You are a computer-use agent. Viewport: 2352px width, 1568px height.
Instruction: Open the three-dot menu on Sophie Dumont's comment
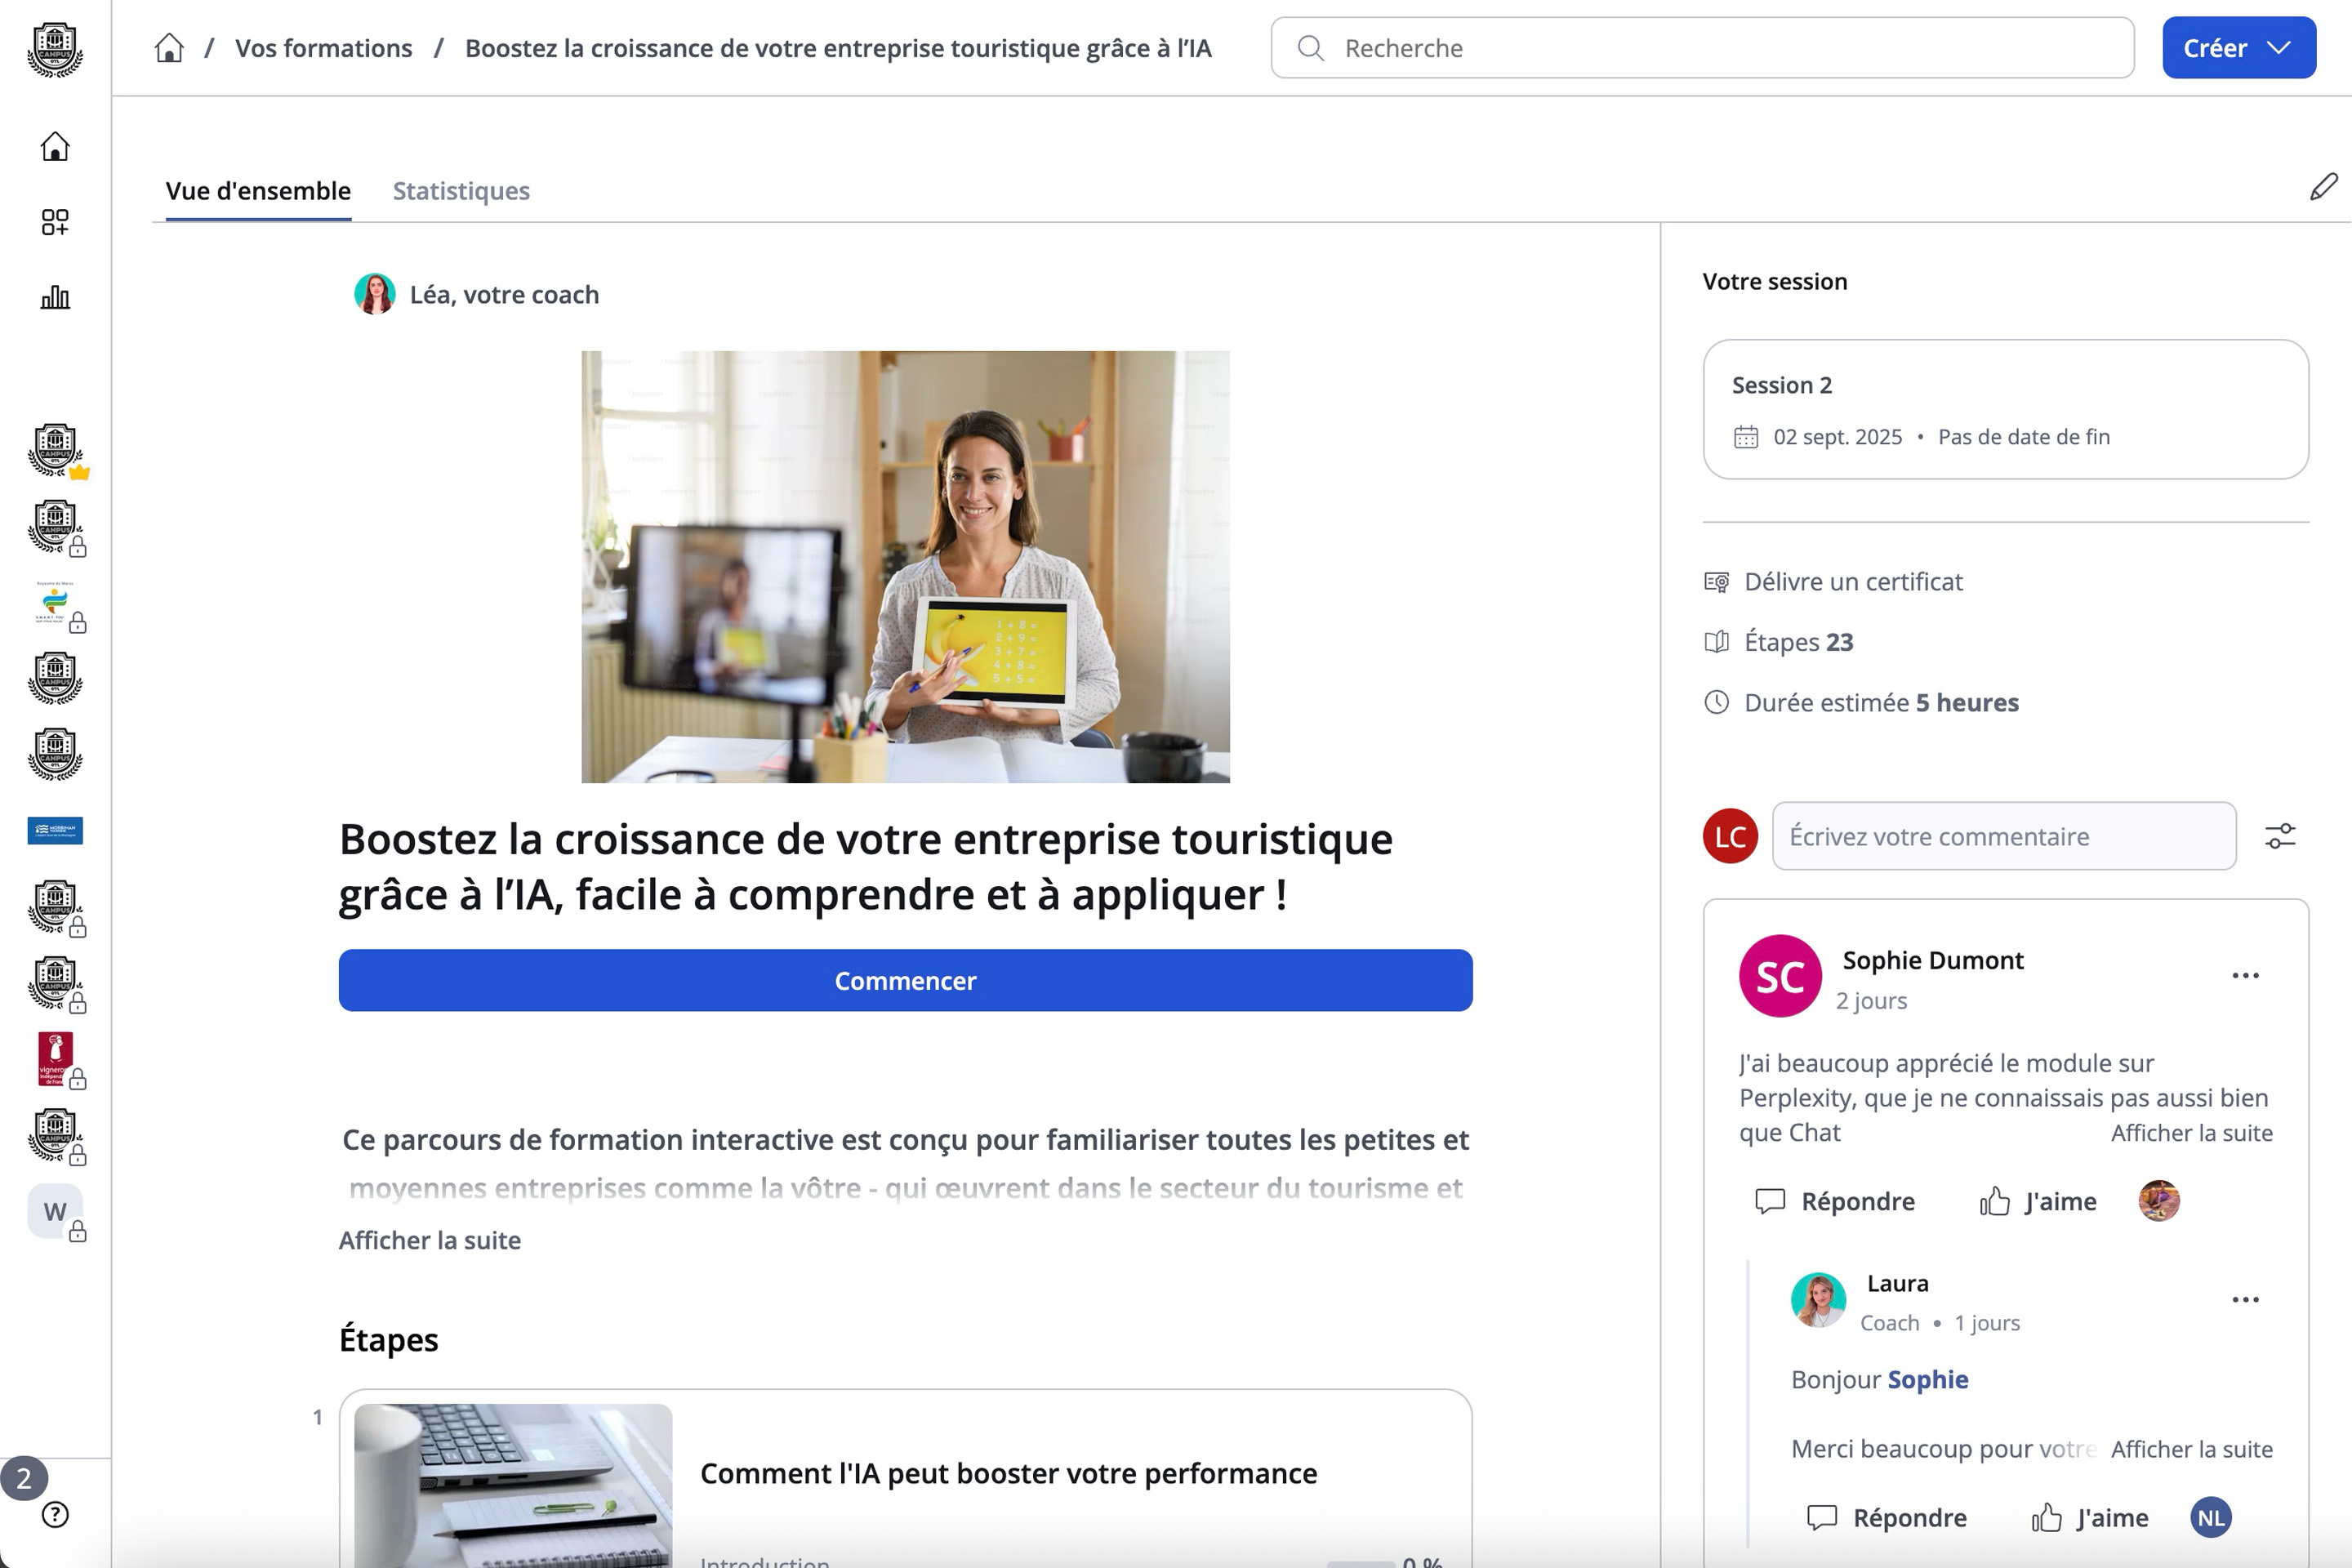[x=2245, y=976]
